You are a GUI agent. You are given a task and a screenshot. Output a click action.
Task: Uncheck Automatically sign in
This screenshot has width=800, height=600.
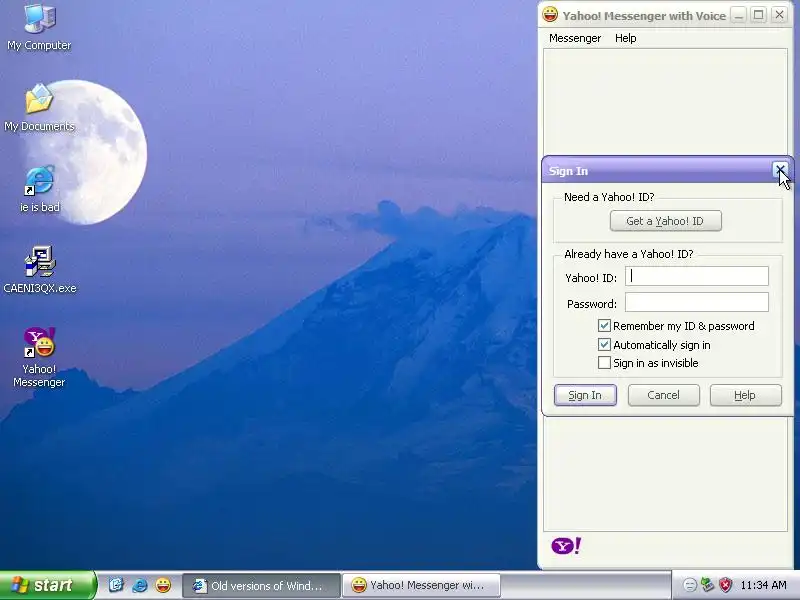pyautogui.click(x=604, y=344)
